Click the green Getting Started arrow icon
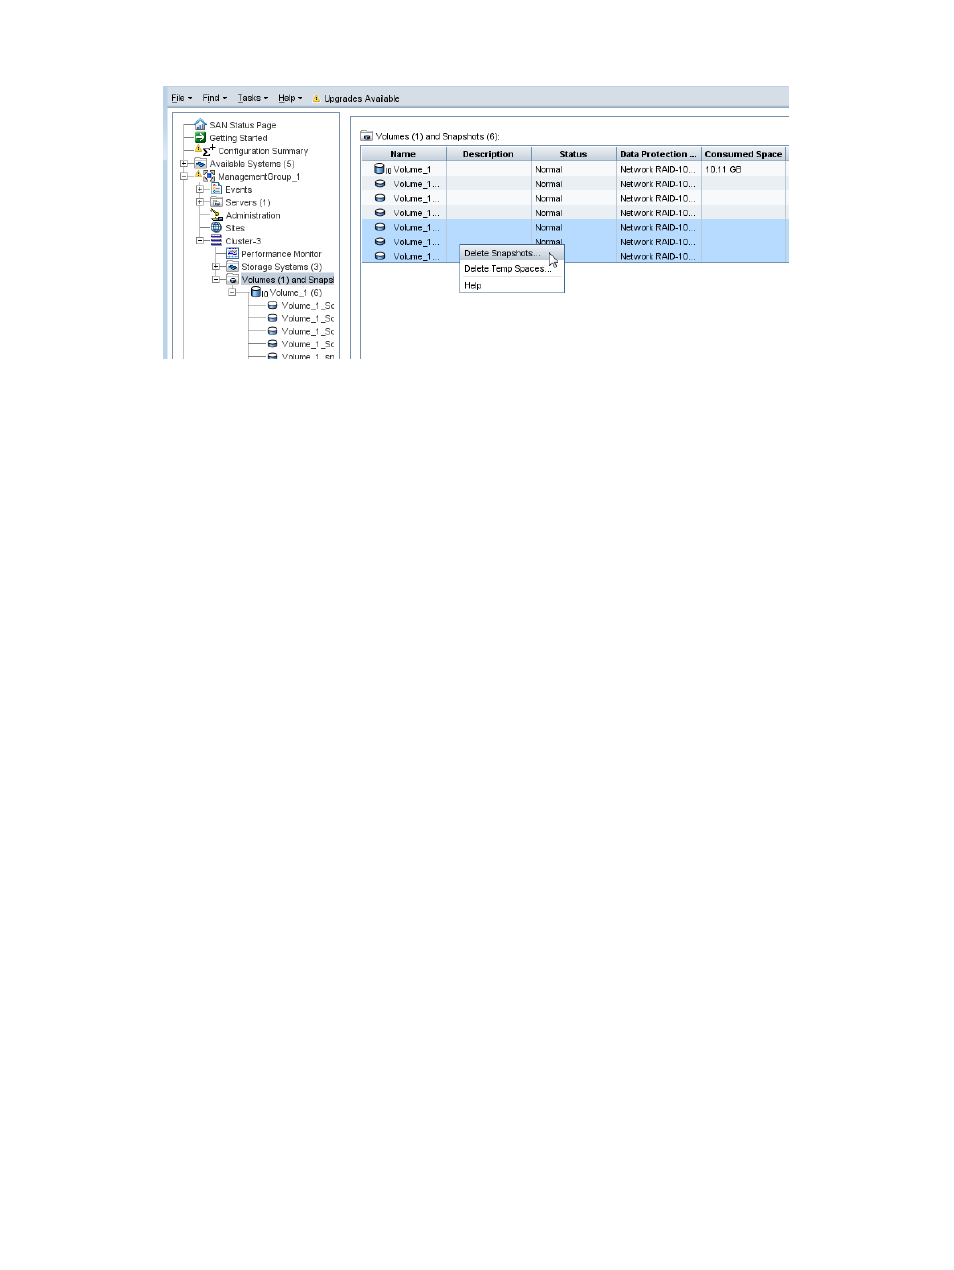This screenshot has width=954, height=1270. [200, 138]
